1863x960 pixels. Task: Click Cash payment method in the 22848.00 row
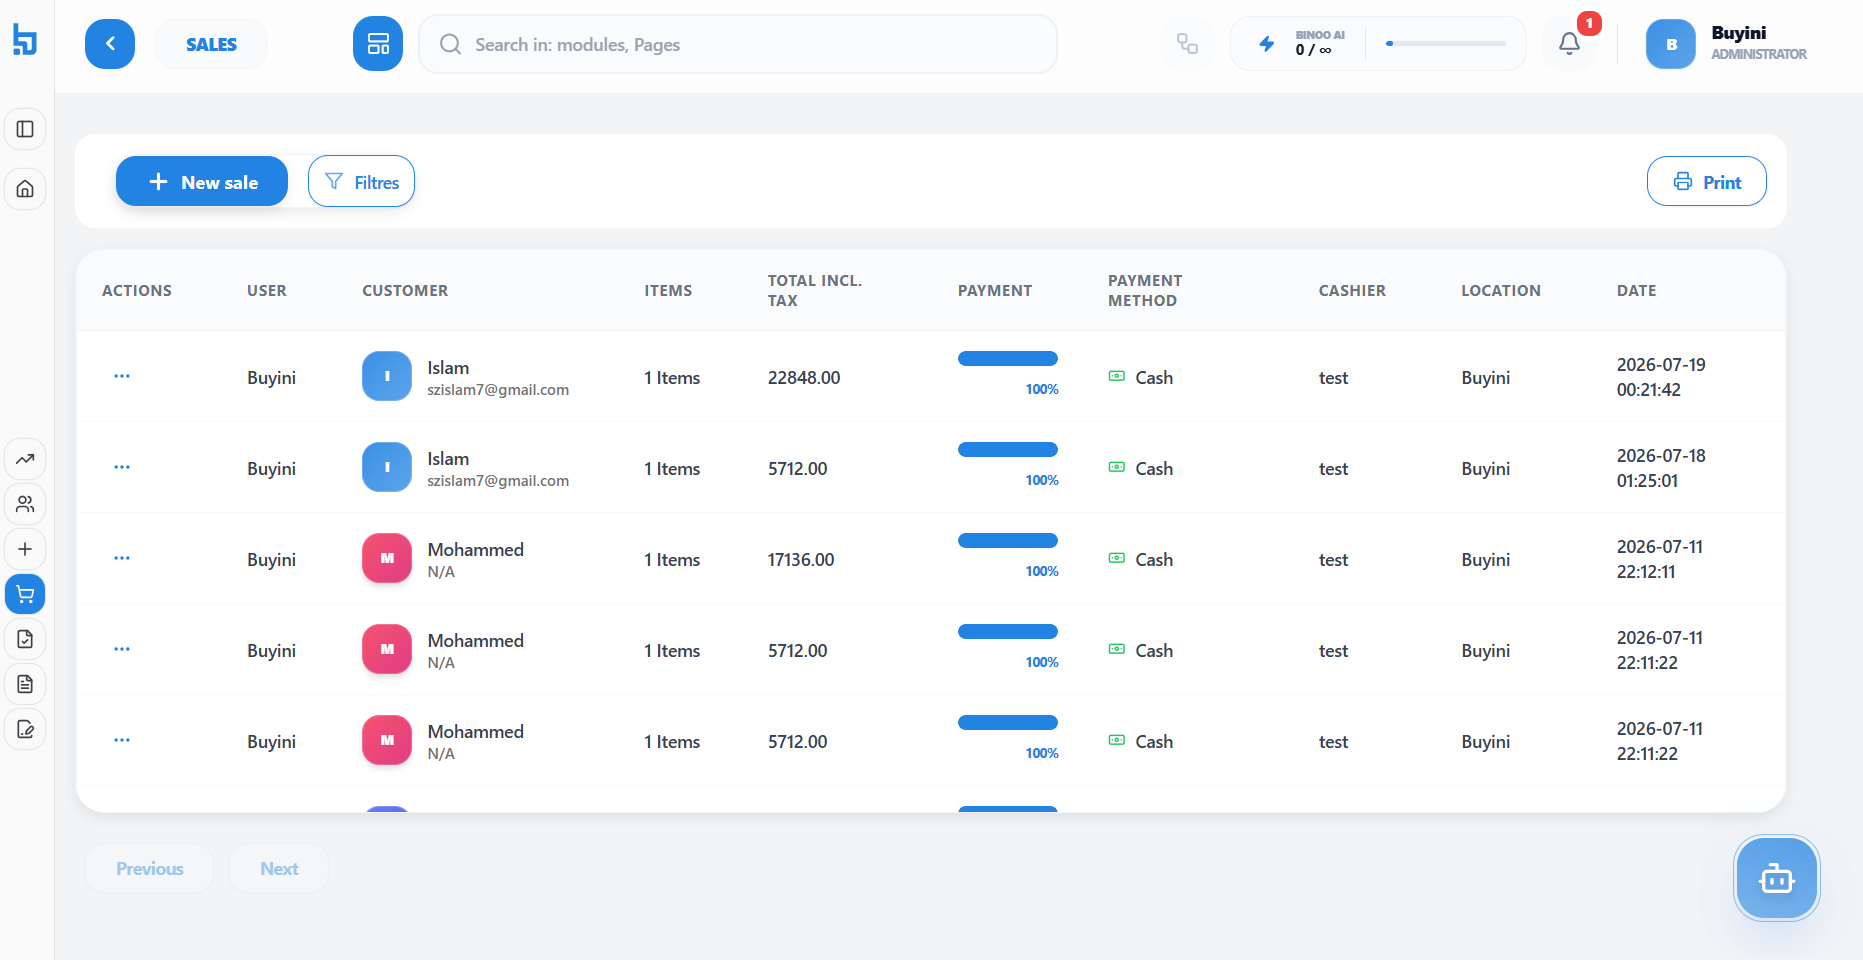[1141, 378]
